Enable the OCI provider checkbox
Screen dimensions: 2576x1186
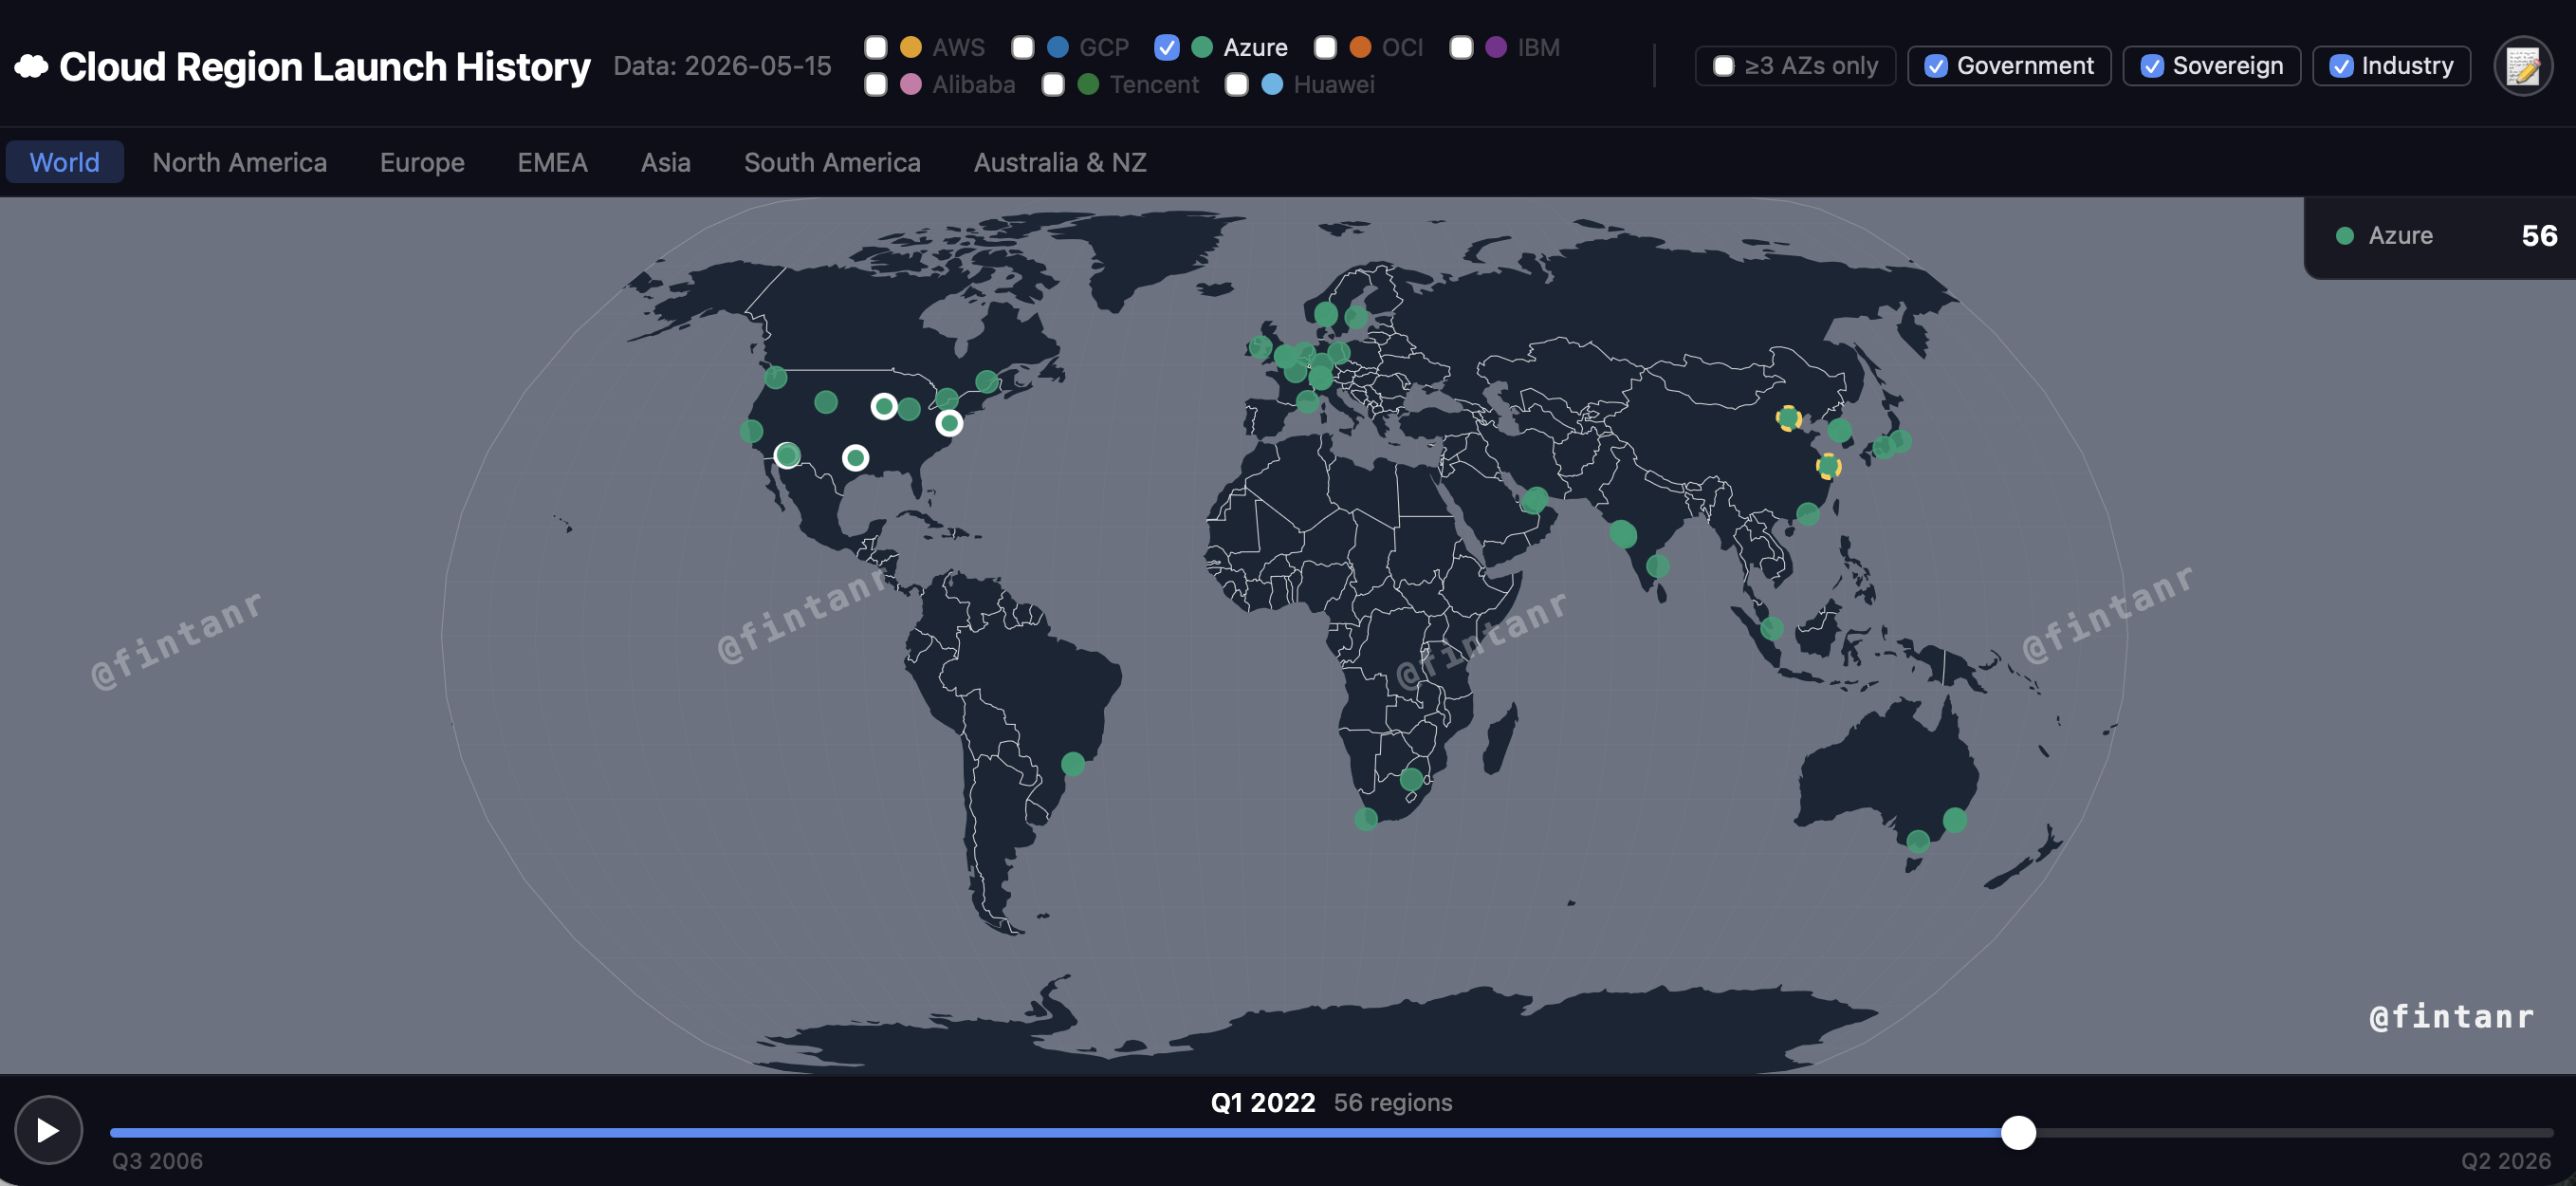1325,47
